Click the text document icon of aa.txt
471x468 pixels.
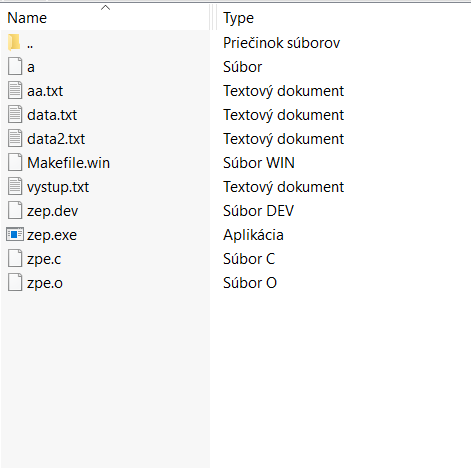[15, 90]
